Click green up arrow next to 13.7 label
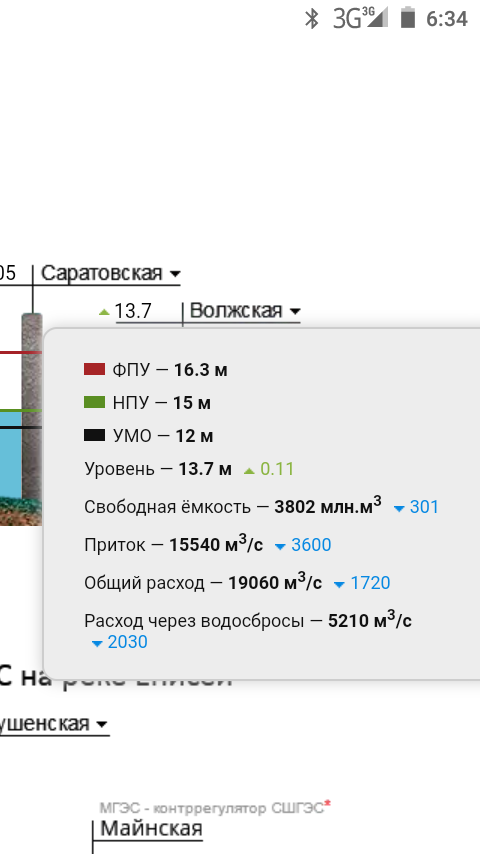This screenshot has height=854, width=480. 104,313
